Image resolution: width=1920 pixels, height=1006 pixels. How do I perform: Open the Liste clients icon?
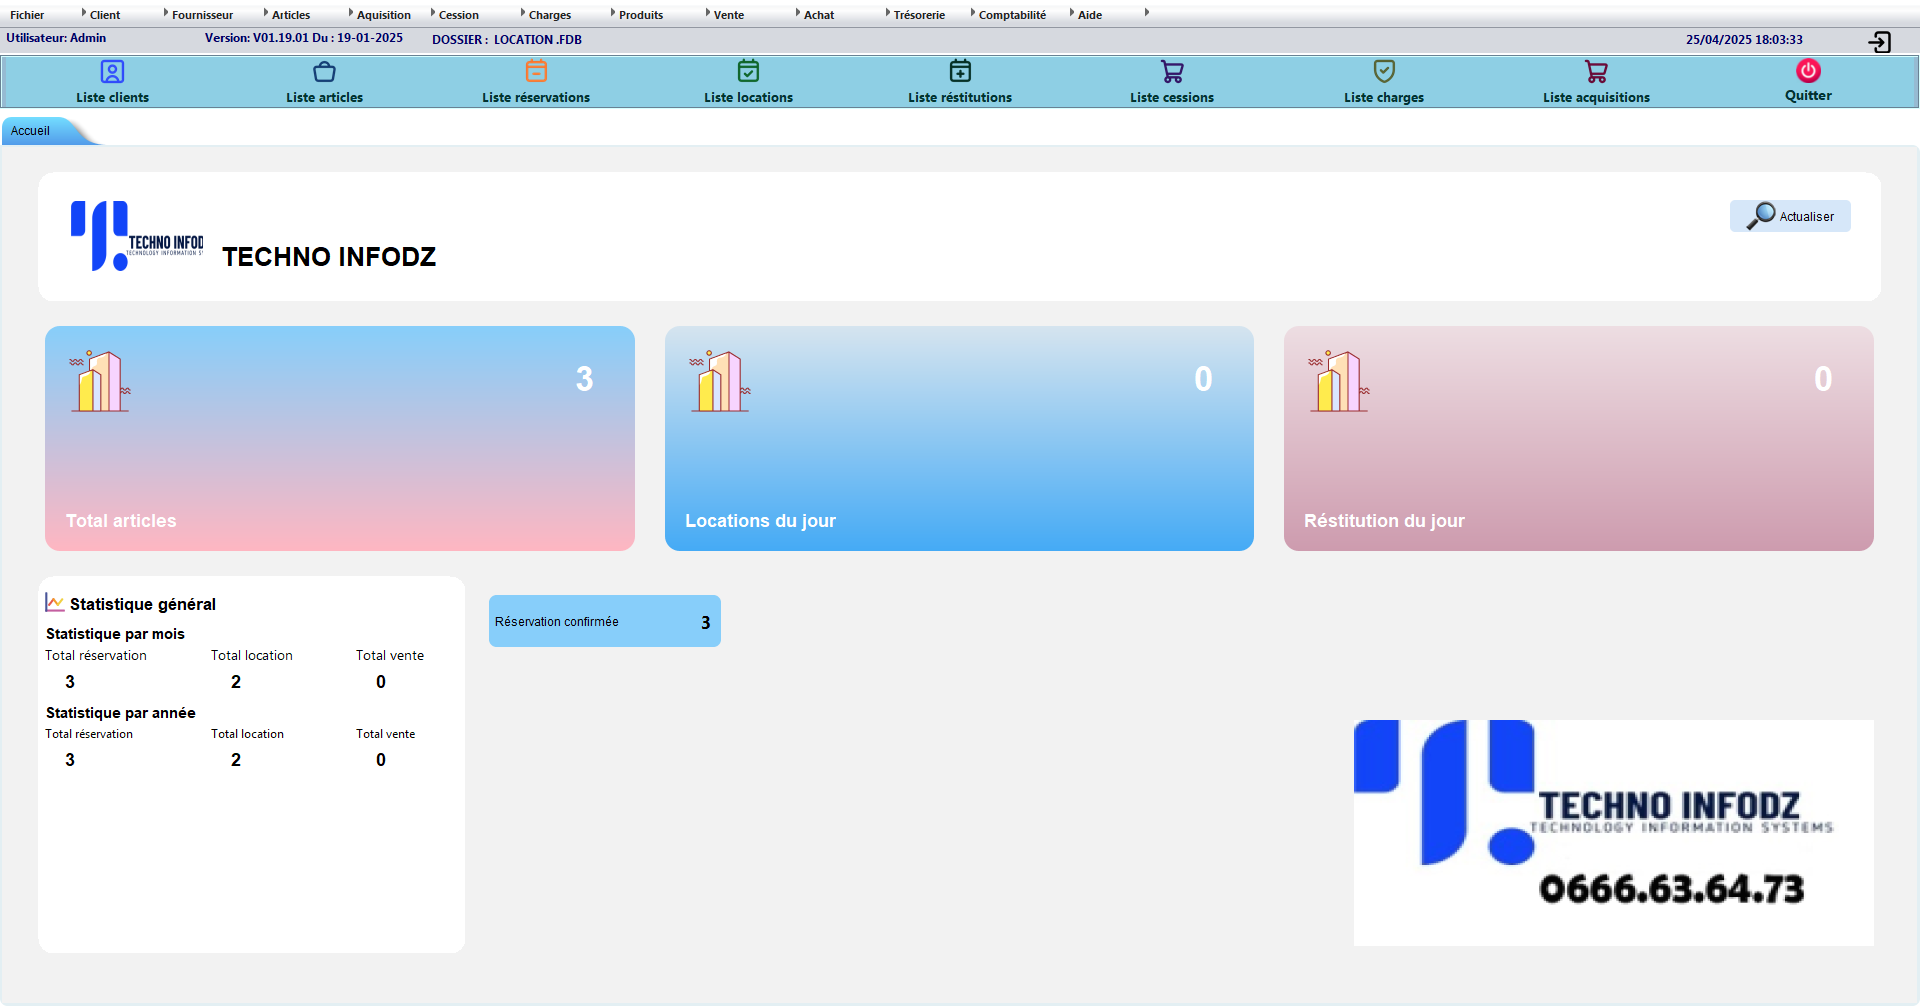[112, 72]
